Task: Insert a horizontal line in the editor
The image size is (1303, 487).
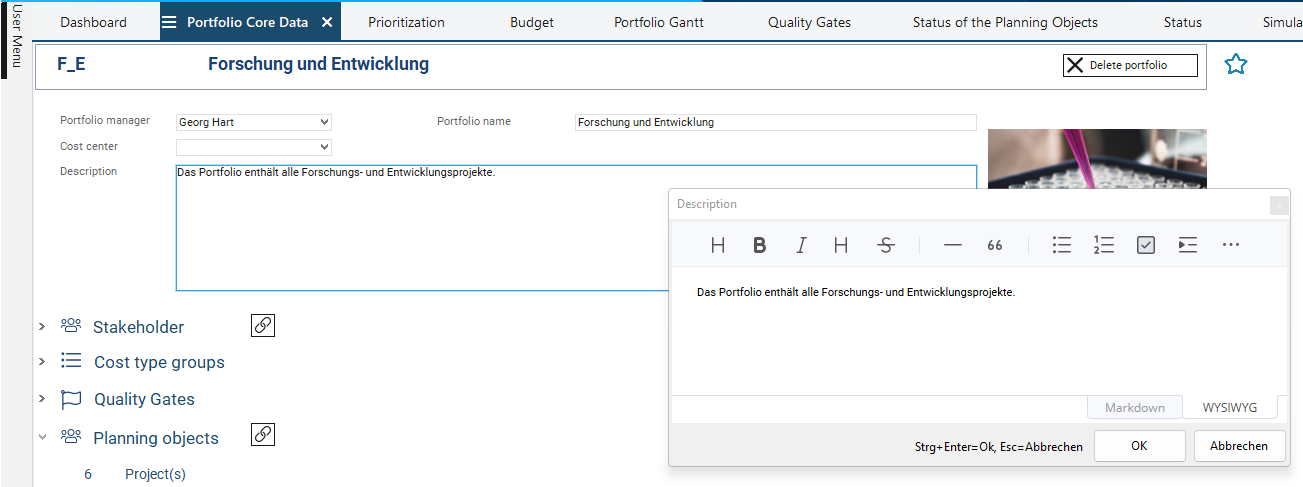Action: [952, 245]
